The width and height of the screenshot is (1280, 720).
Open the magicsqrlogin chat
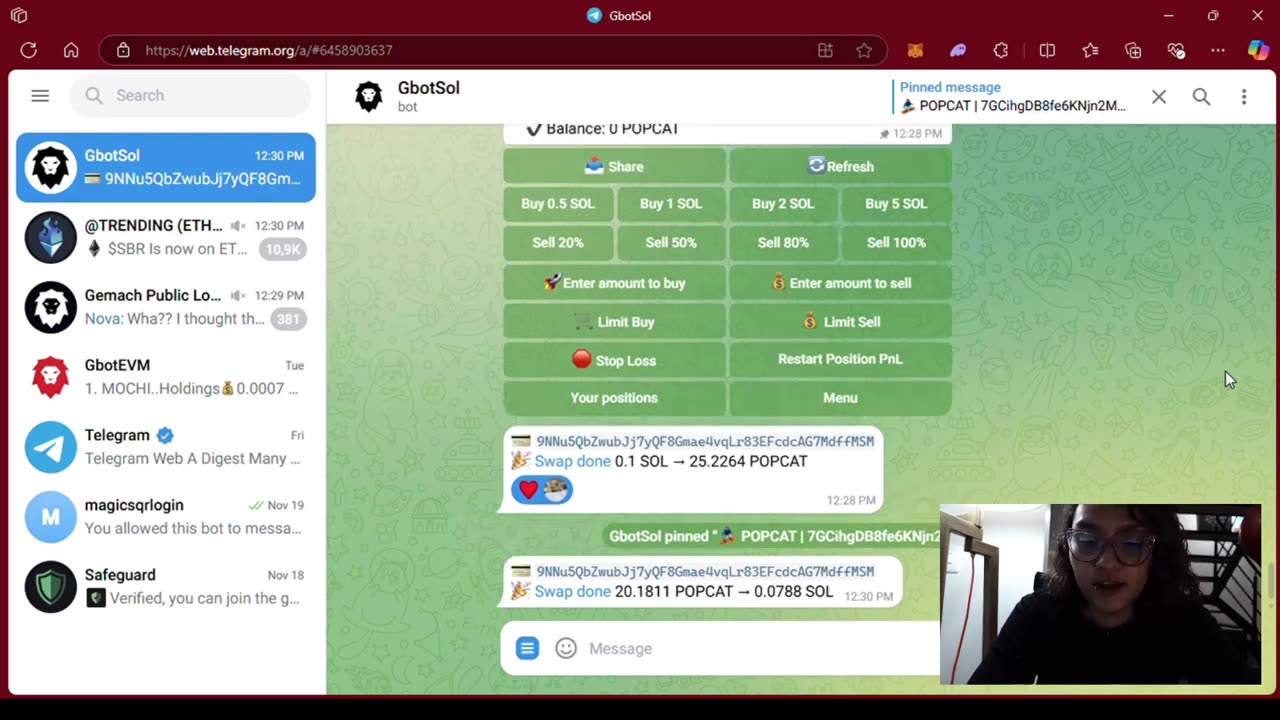166,517
